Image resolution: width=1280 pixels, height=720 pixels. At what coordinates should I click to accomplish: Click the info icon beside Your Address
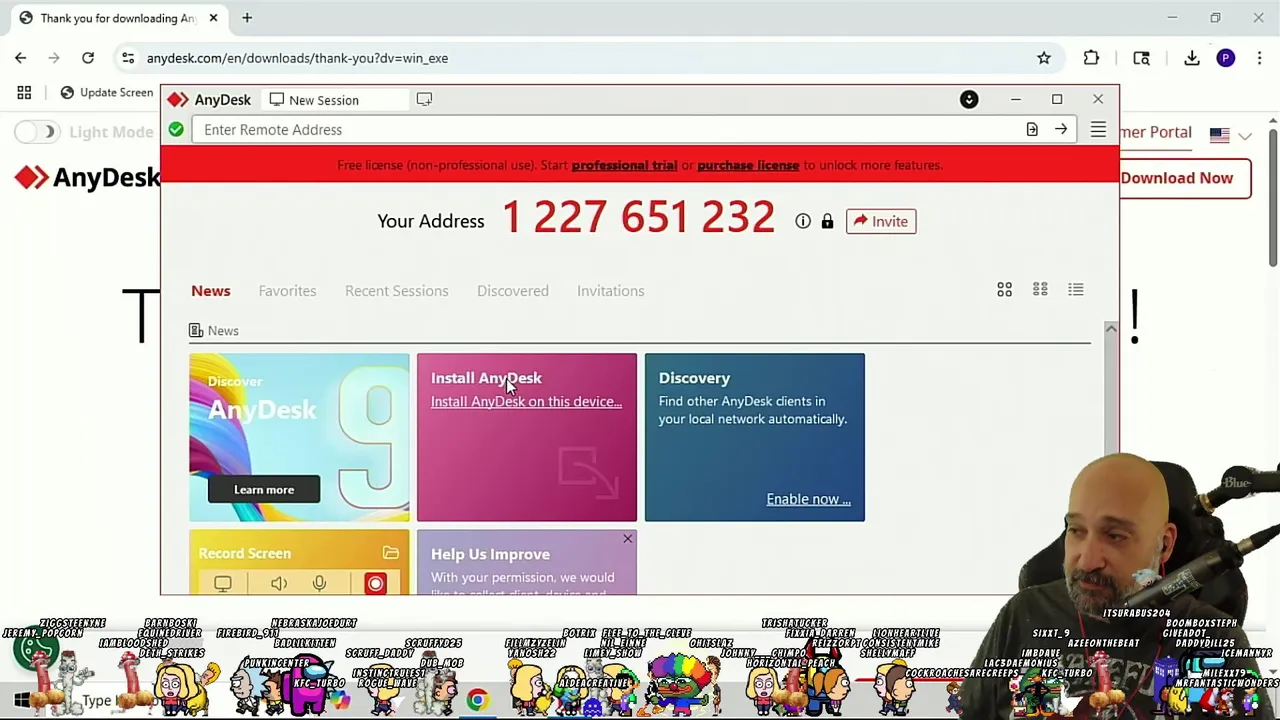coord(803,221)
